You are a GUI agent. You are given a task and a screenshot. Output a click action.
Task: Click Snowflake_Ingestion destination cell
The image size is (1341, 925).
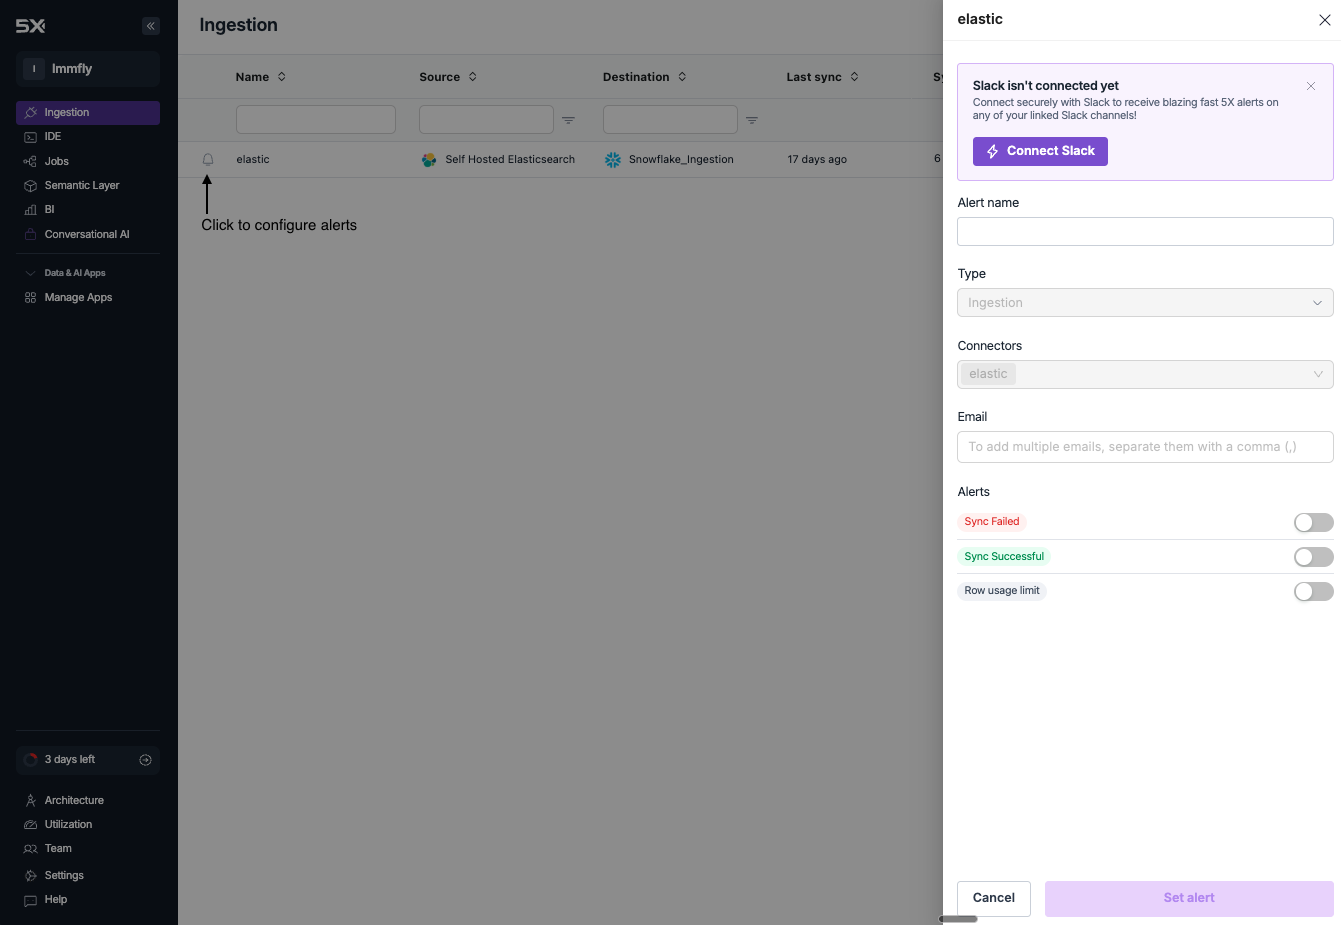pos(669,160)
